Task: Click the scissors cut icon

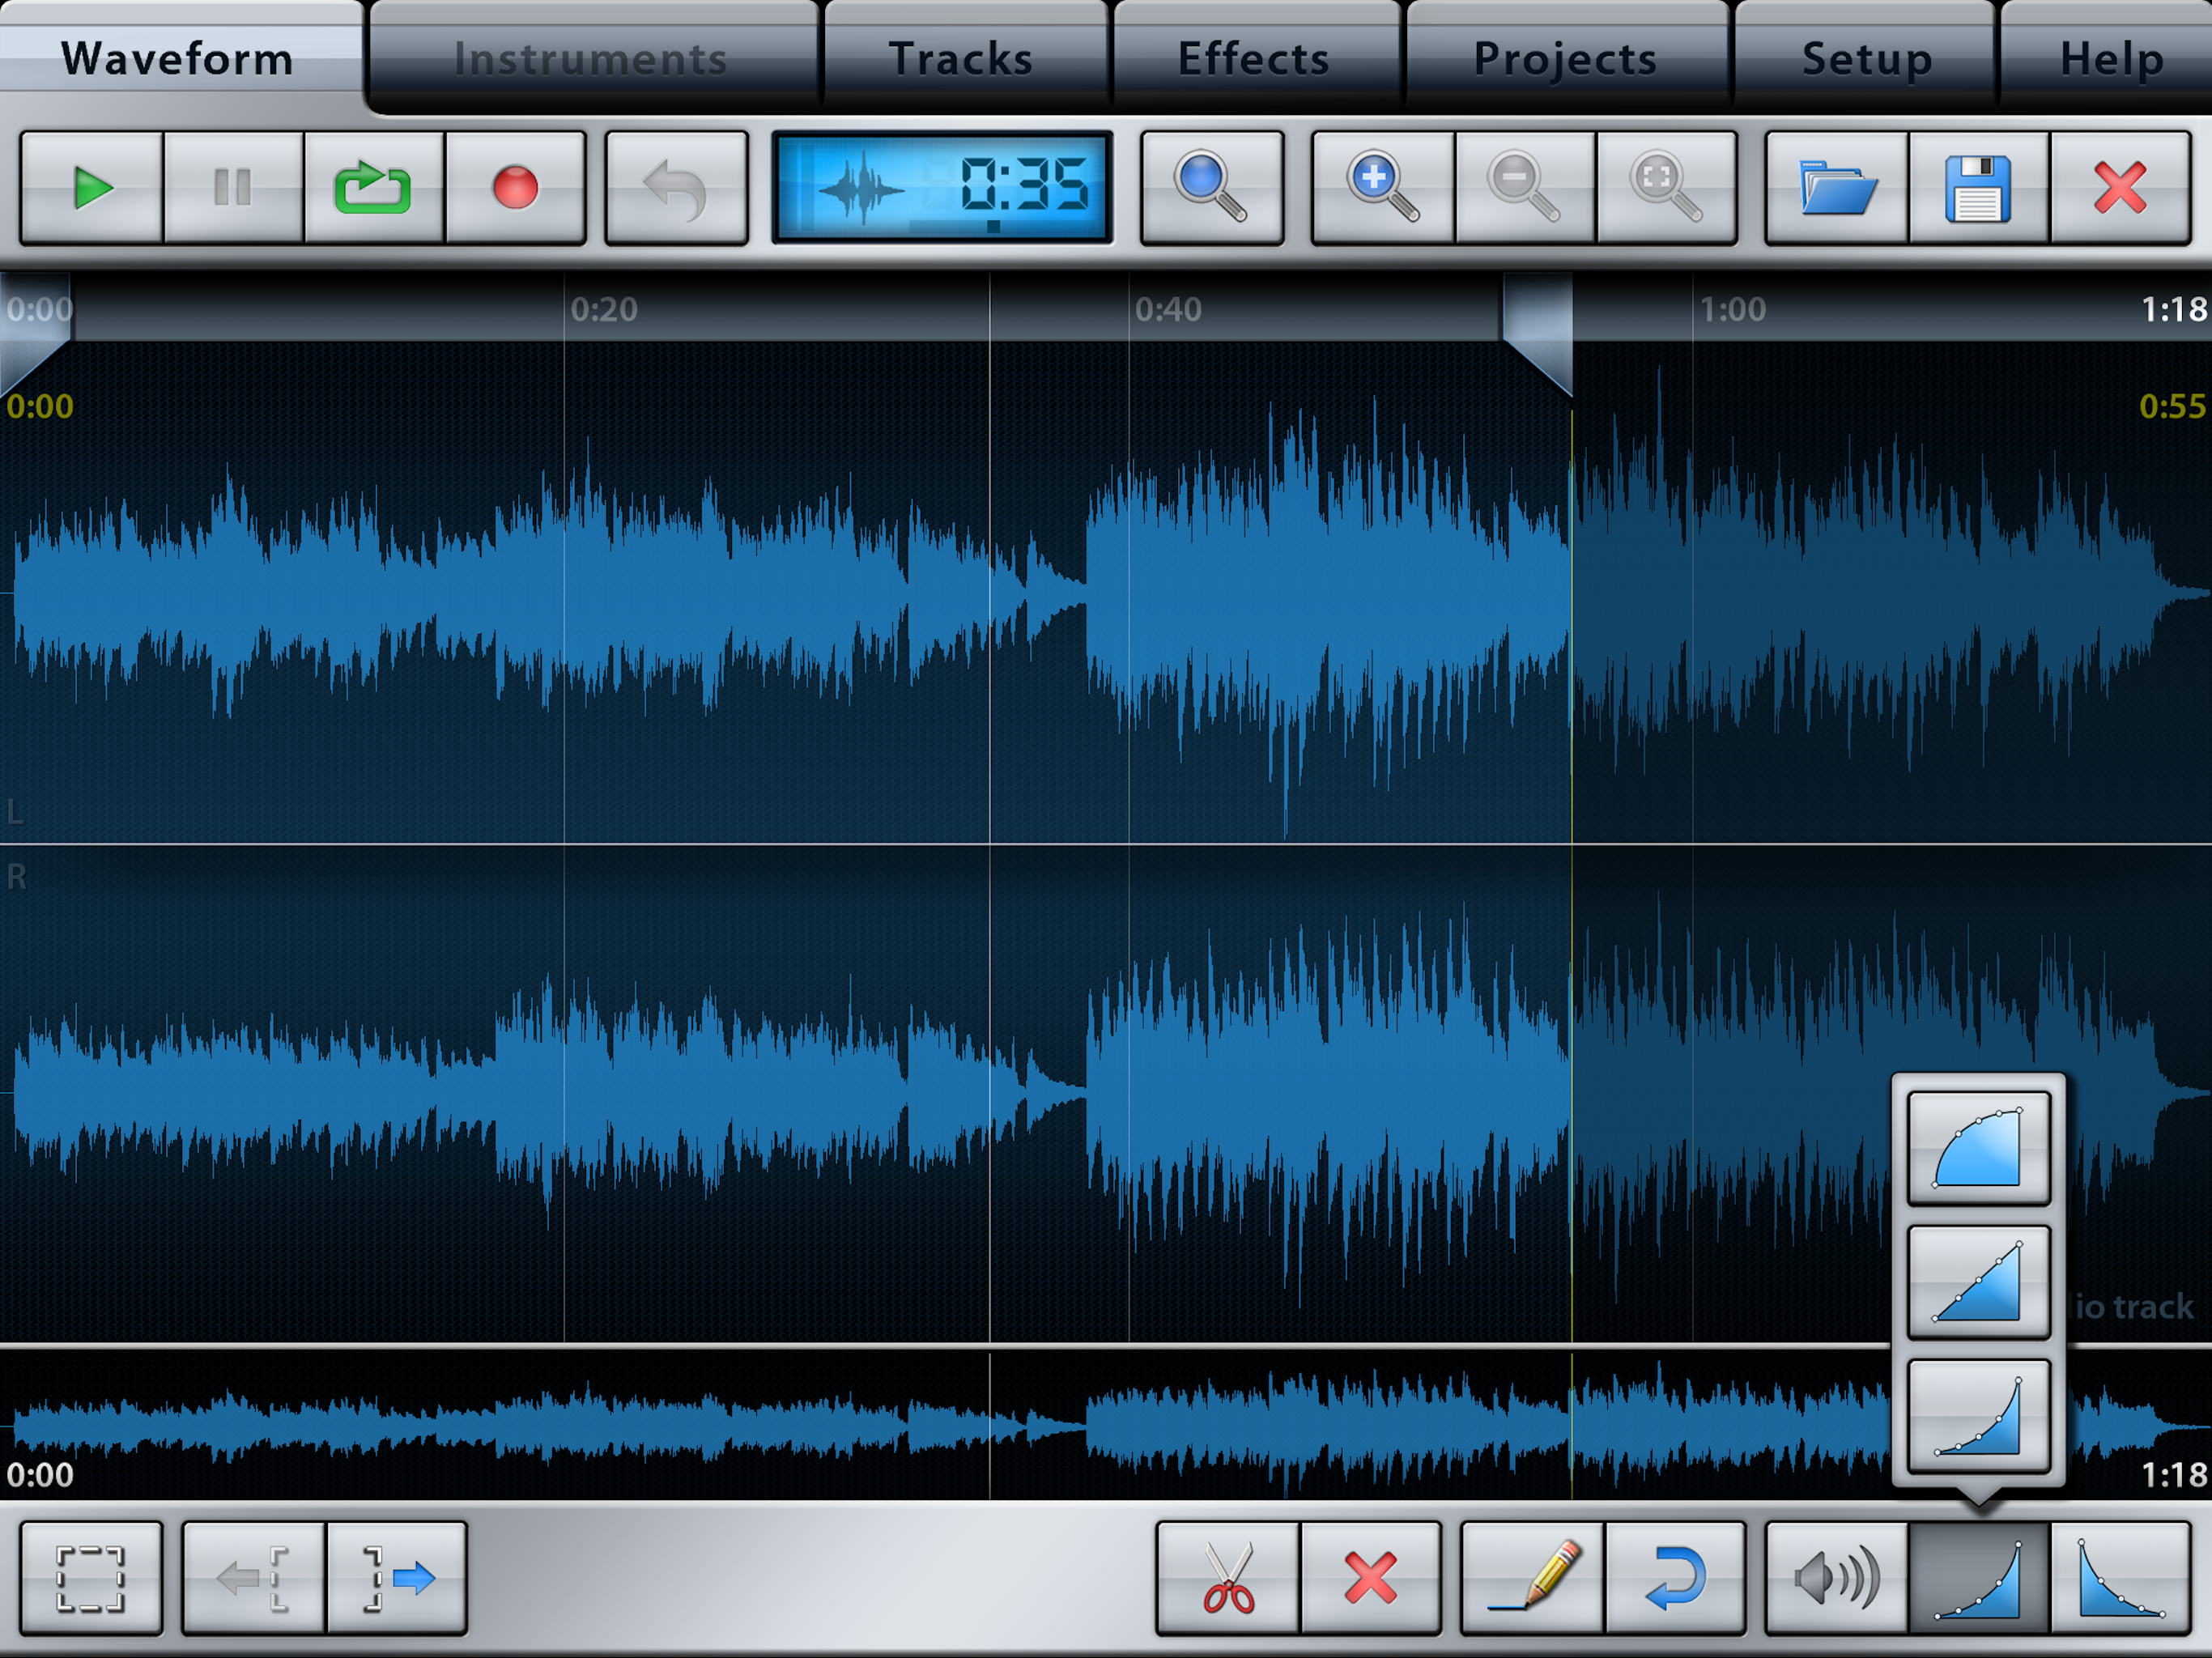Action: (x=1228, y=1578)
